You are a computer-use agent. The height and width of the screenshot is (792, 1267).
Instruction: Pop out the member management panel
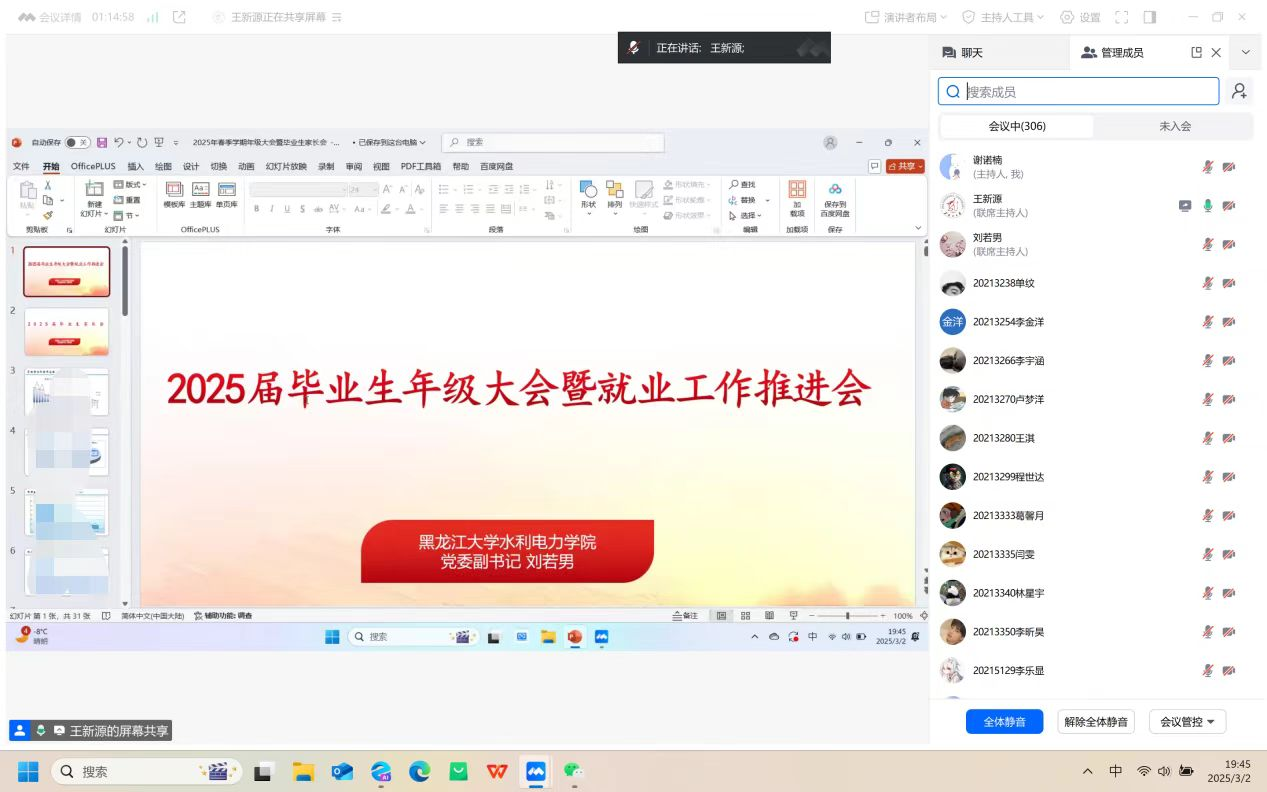(x=1196, y=52)
